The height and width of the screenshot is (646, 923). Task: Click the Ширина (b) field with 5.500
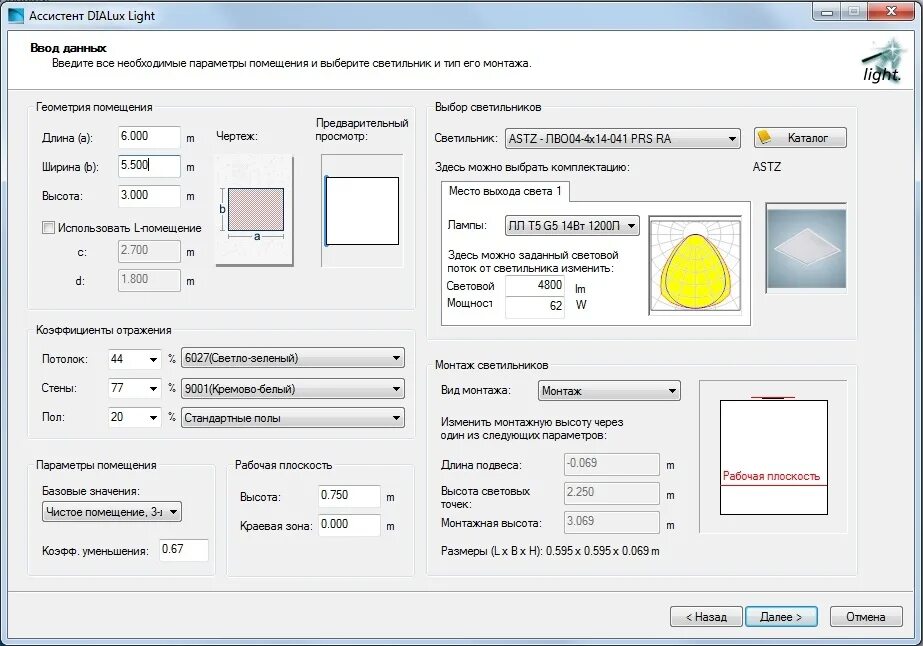(x=149, y=166)
